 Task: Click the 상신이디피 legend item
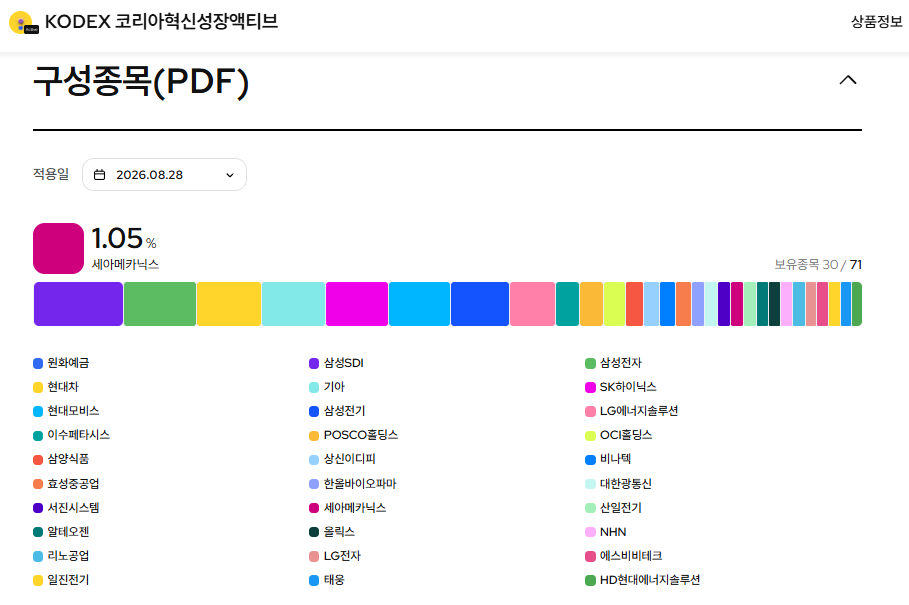point(343,459)
